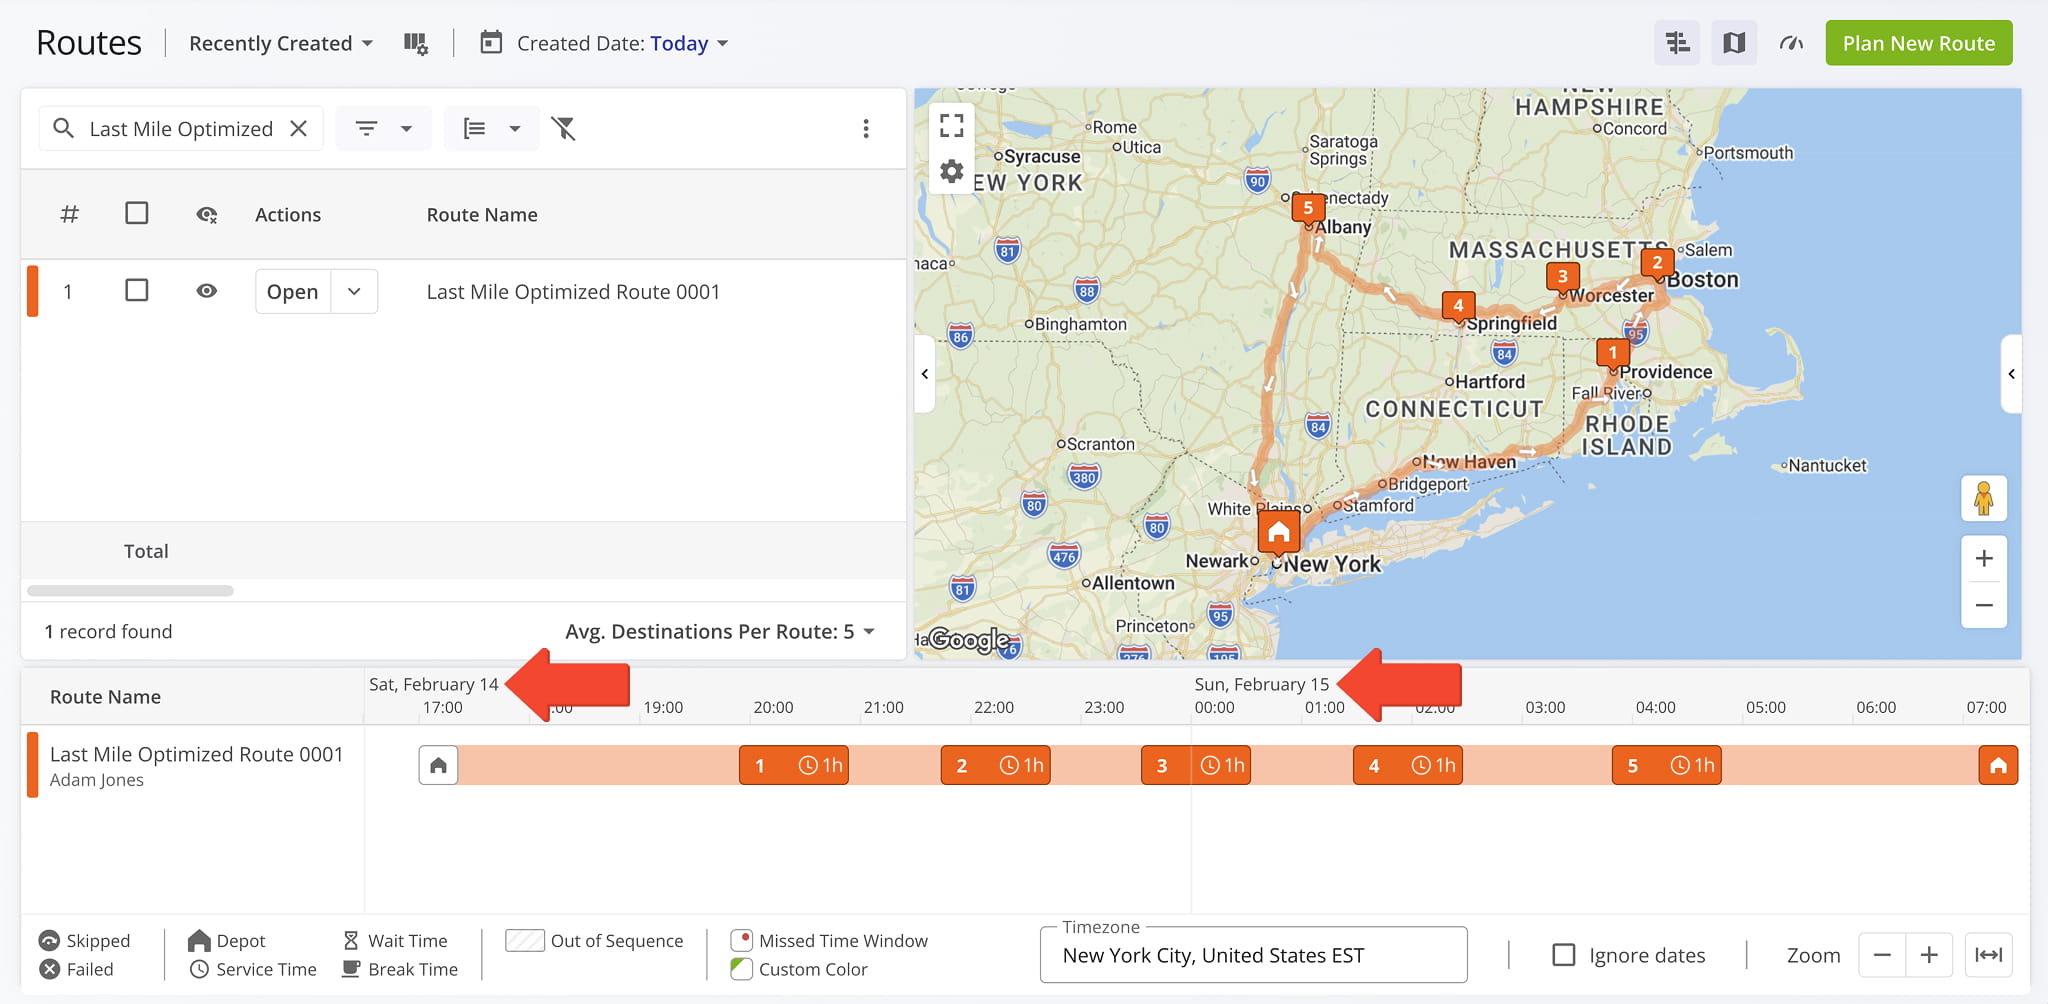Viewport: 2048px width, 1004px height.
Task: Open the speedometer dashboard icon
Action: 1791,43
